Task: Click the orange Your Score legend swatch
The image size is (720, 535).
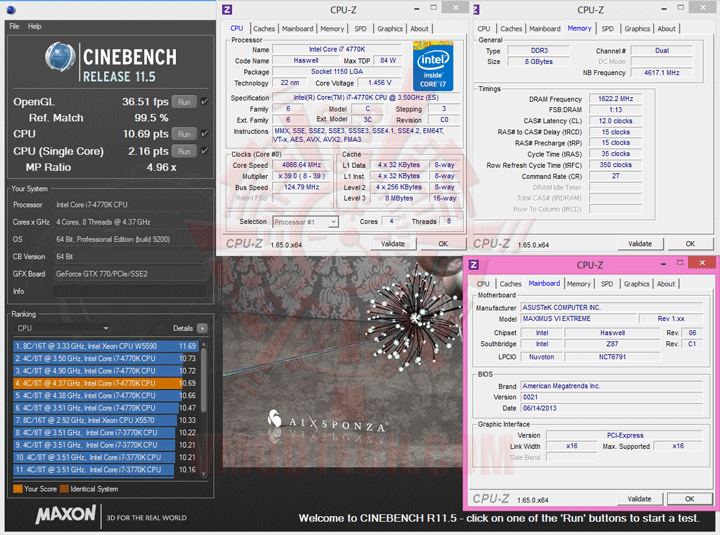Action: coord(18,489)
